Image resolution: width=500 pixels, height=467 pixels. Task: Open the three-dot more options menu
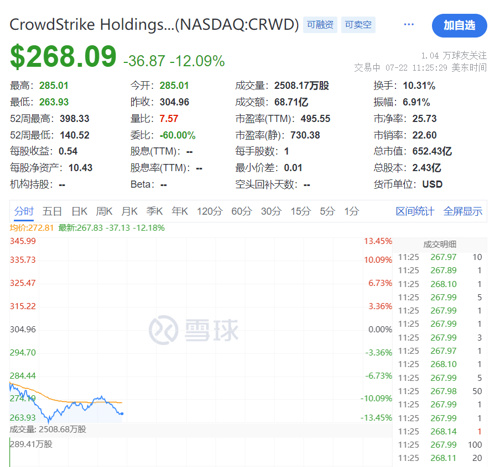tap(408, 24)
